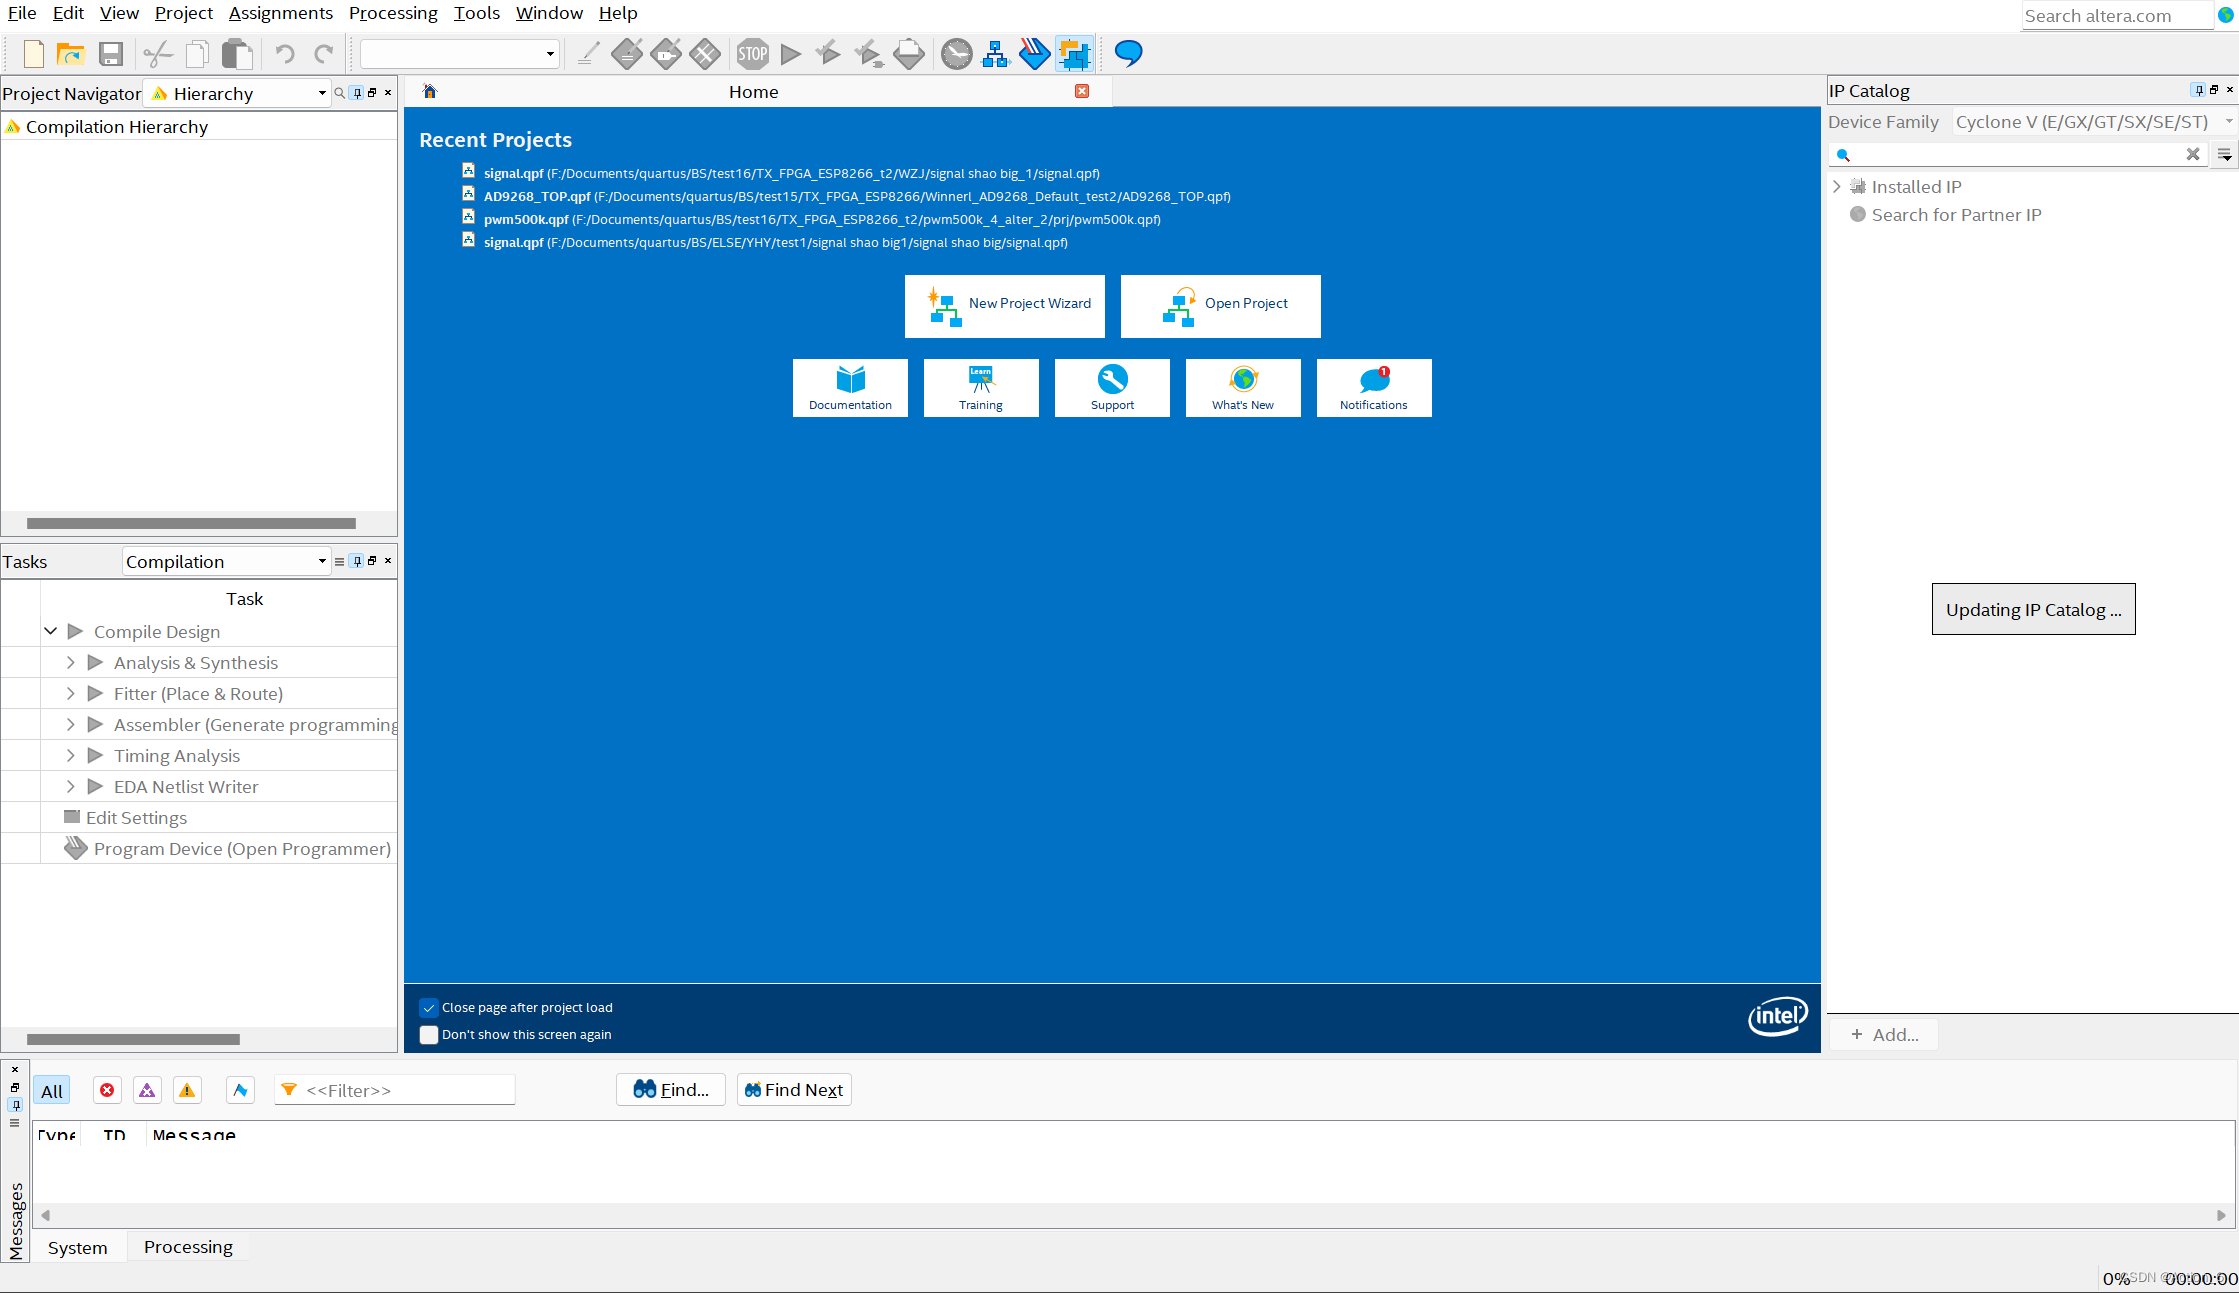2239x1293 pixels.
Task: Click the New Project Wizard button
Action: tap(1004, 305)
